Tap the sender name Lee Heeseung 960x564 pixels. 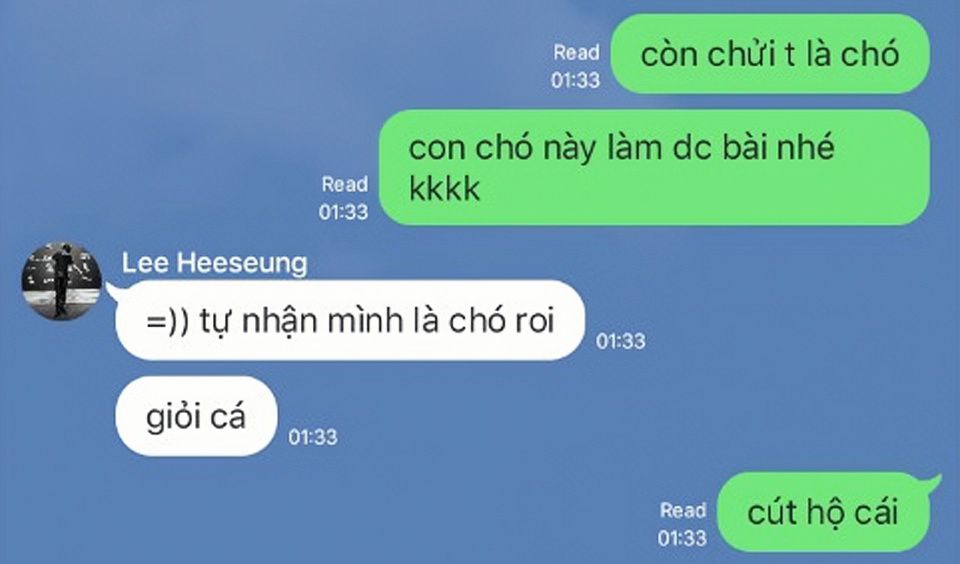[214, 263]
